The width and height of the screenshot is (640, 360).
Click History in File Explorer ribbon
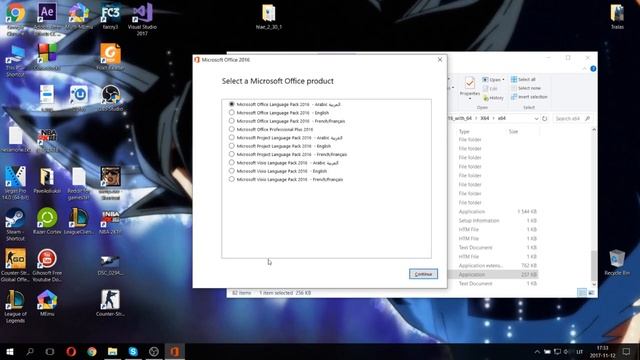point(493,98)
